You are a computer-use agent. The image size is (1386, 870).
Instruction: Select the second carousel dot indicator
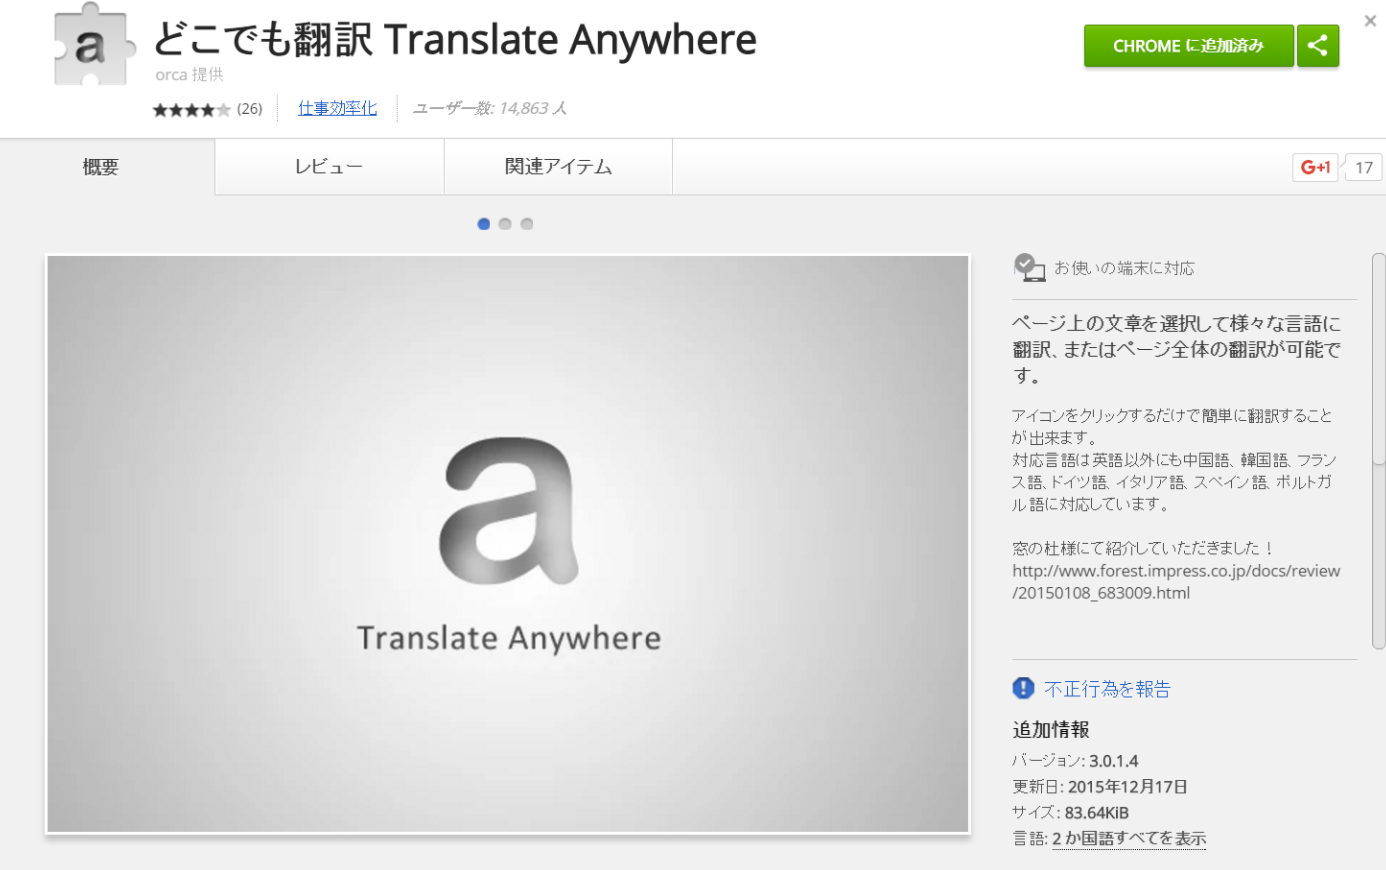[505, 224]
